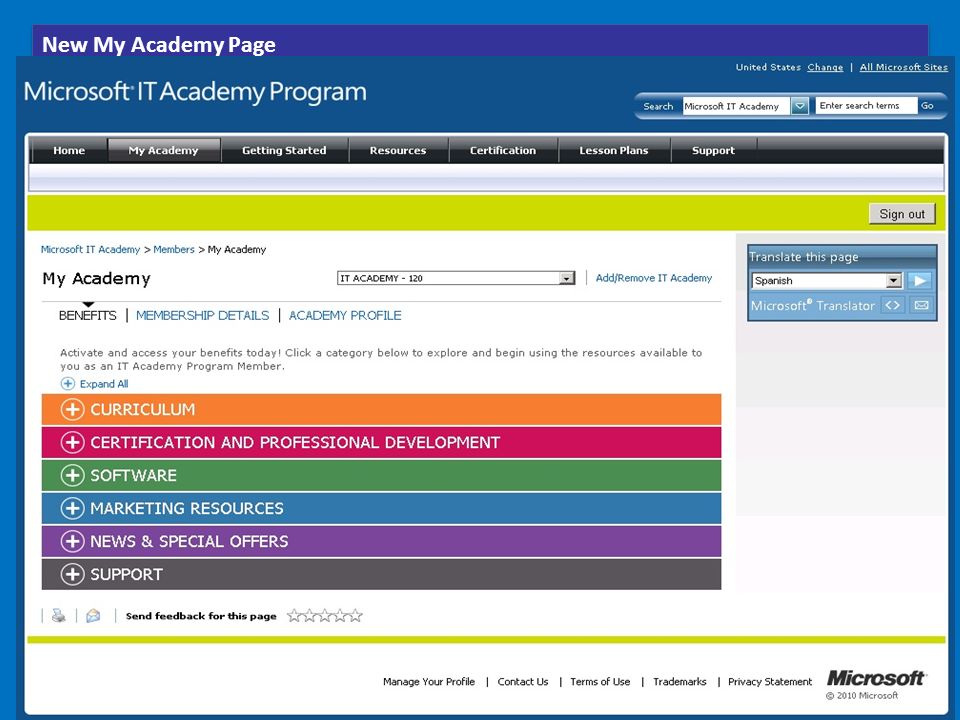Open the All Microsoft Sites link
Screen dimensions: 960x720
coord(903,67)
